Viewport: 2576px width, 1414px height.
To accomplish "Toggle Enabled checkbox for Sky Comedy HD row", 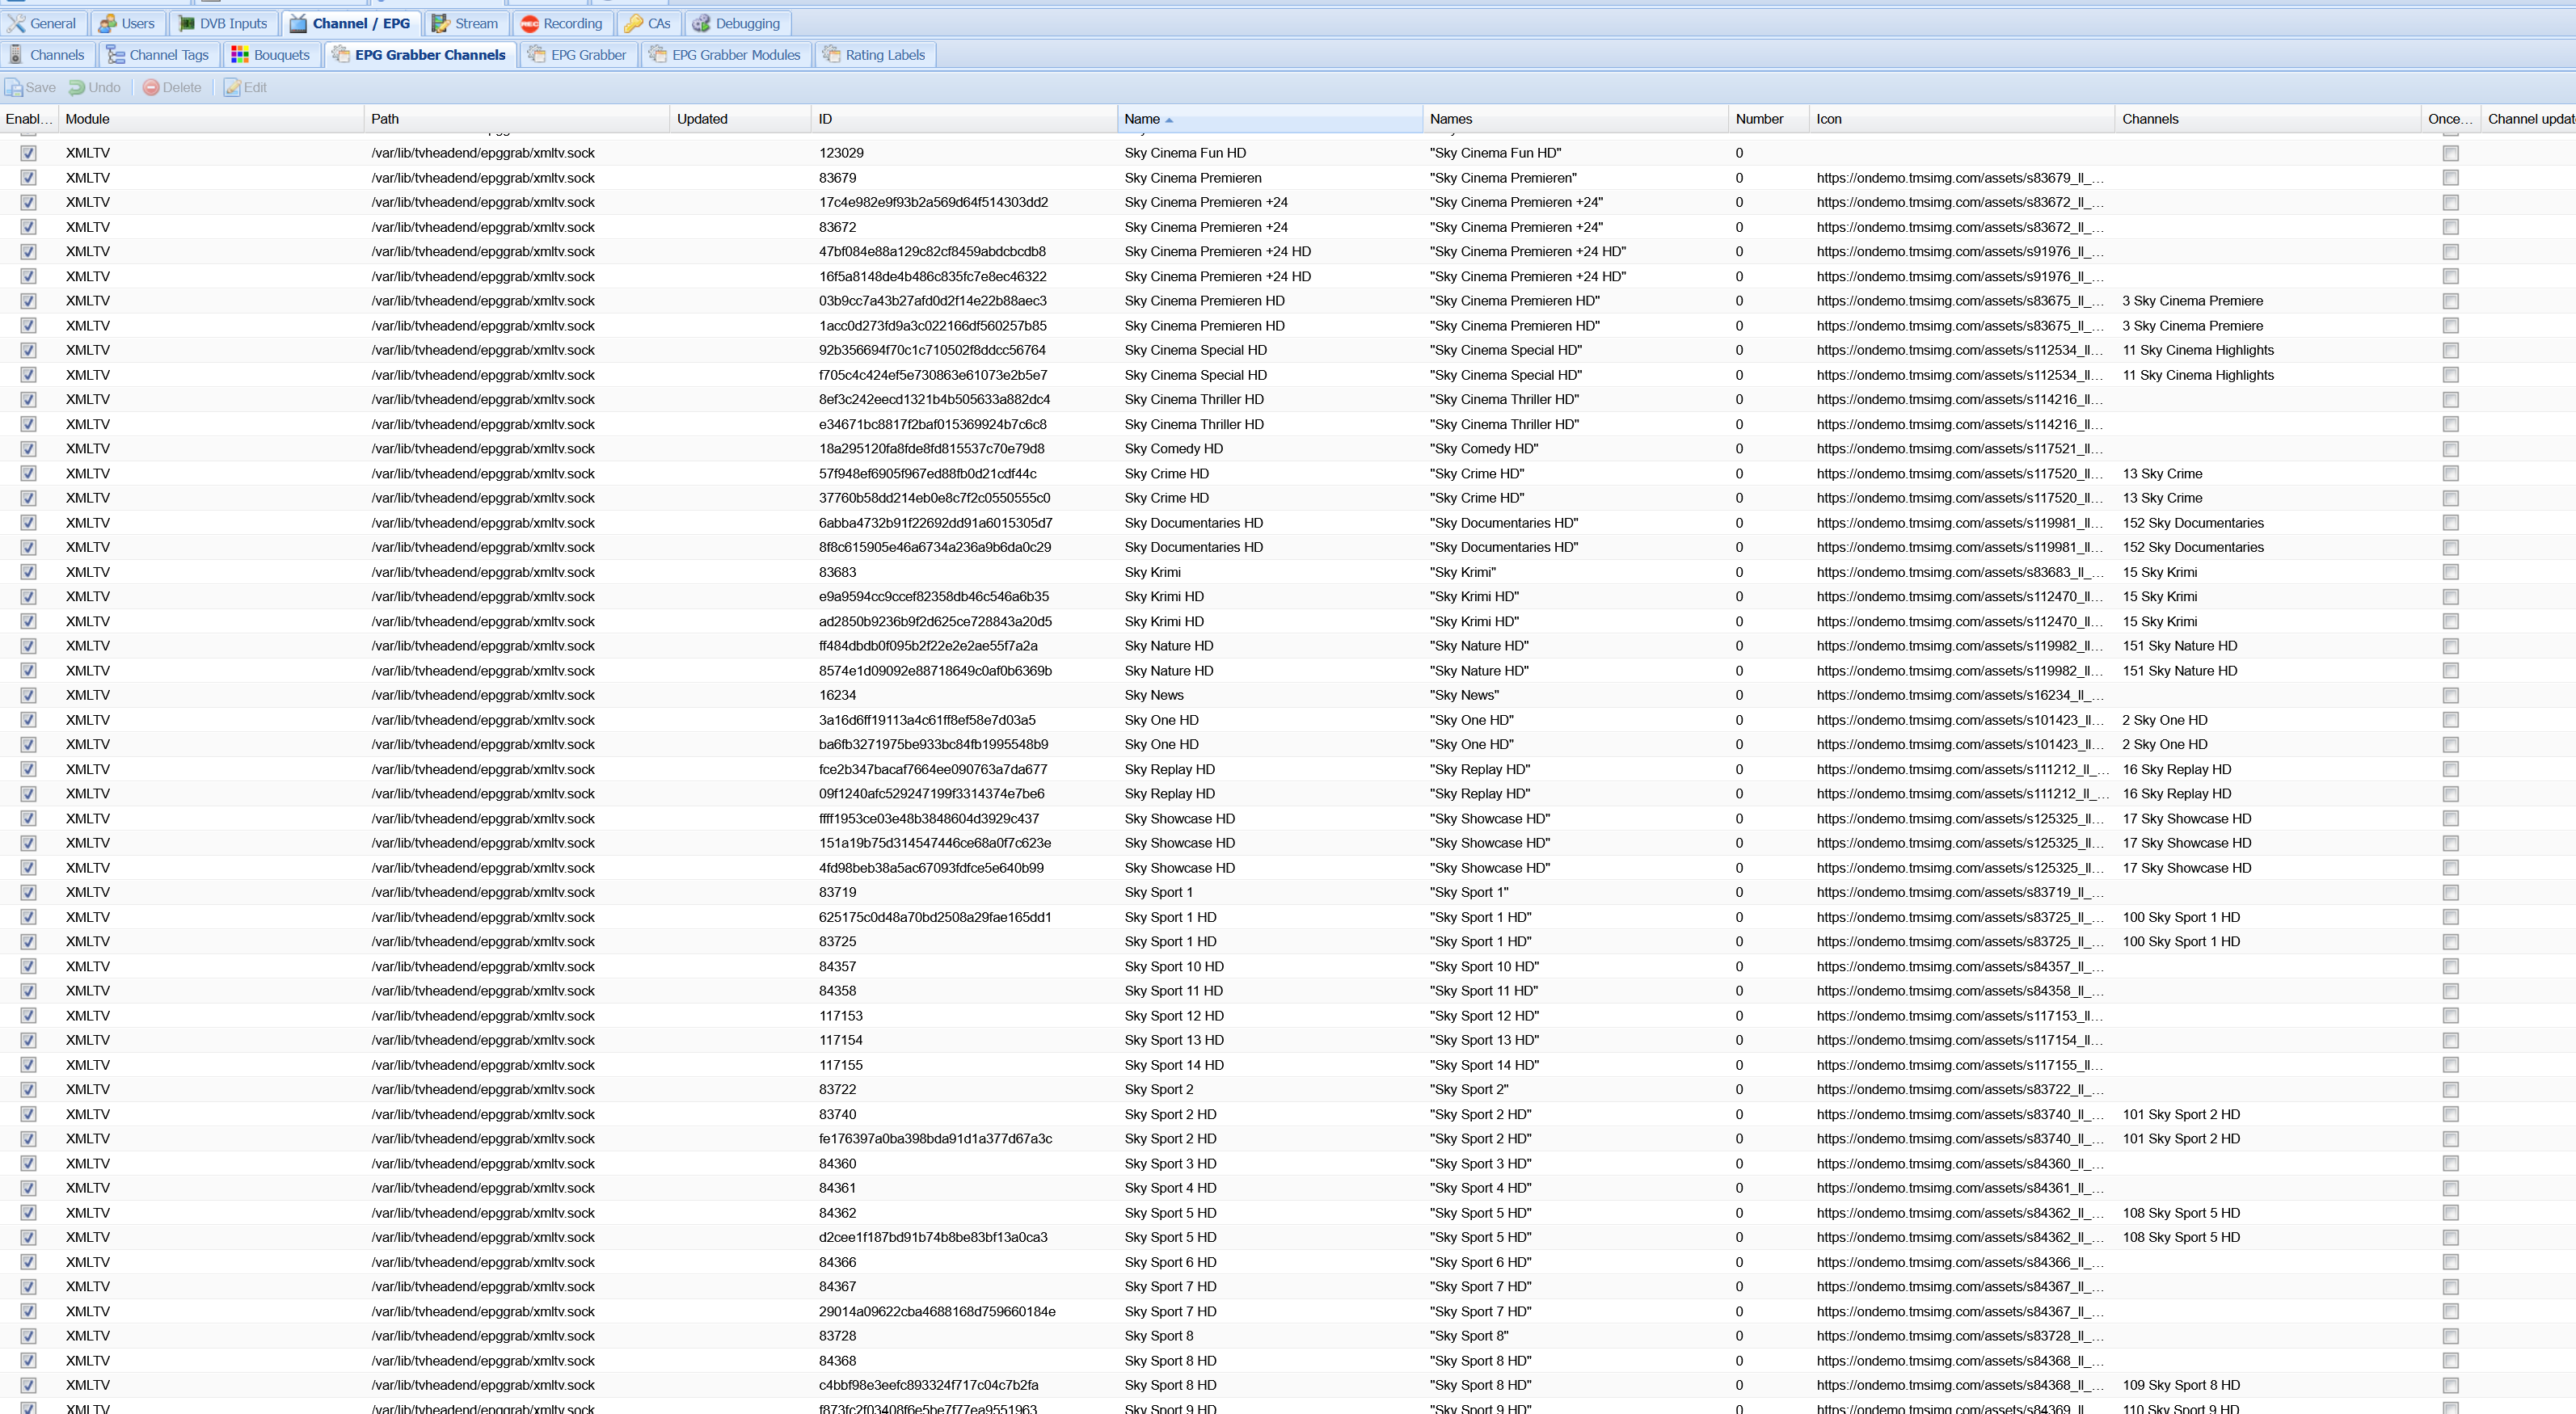I will point(28,449).
